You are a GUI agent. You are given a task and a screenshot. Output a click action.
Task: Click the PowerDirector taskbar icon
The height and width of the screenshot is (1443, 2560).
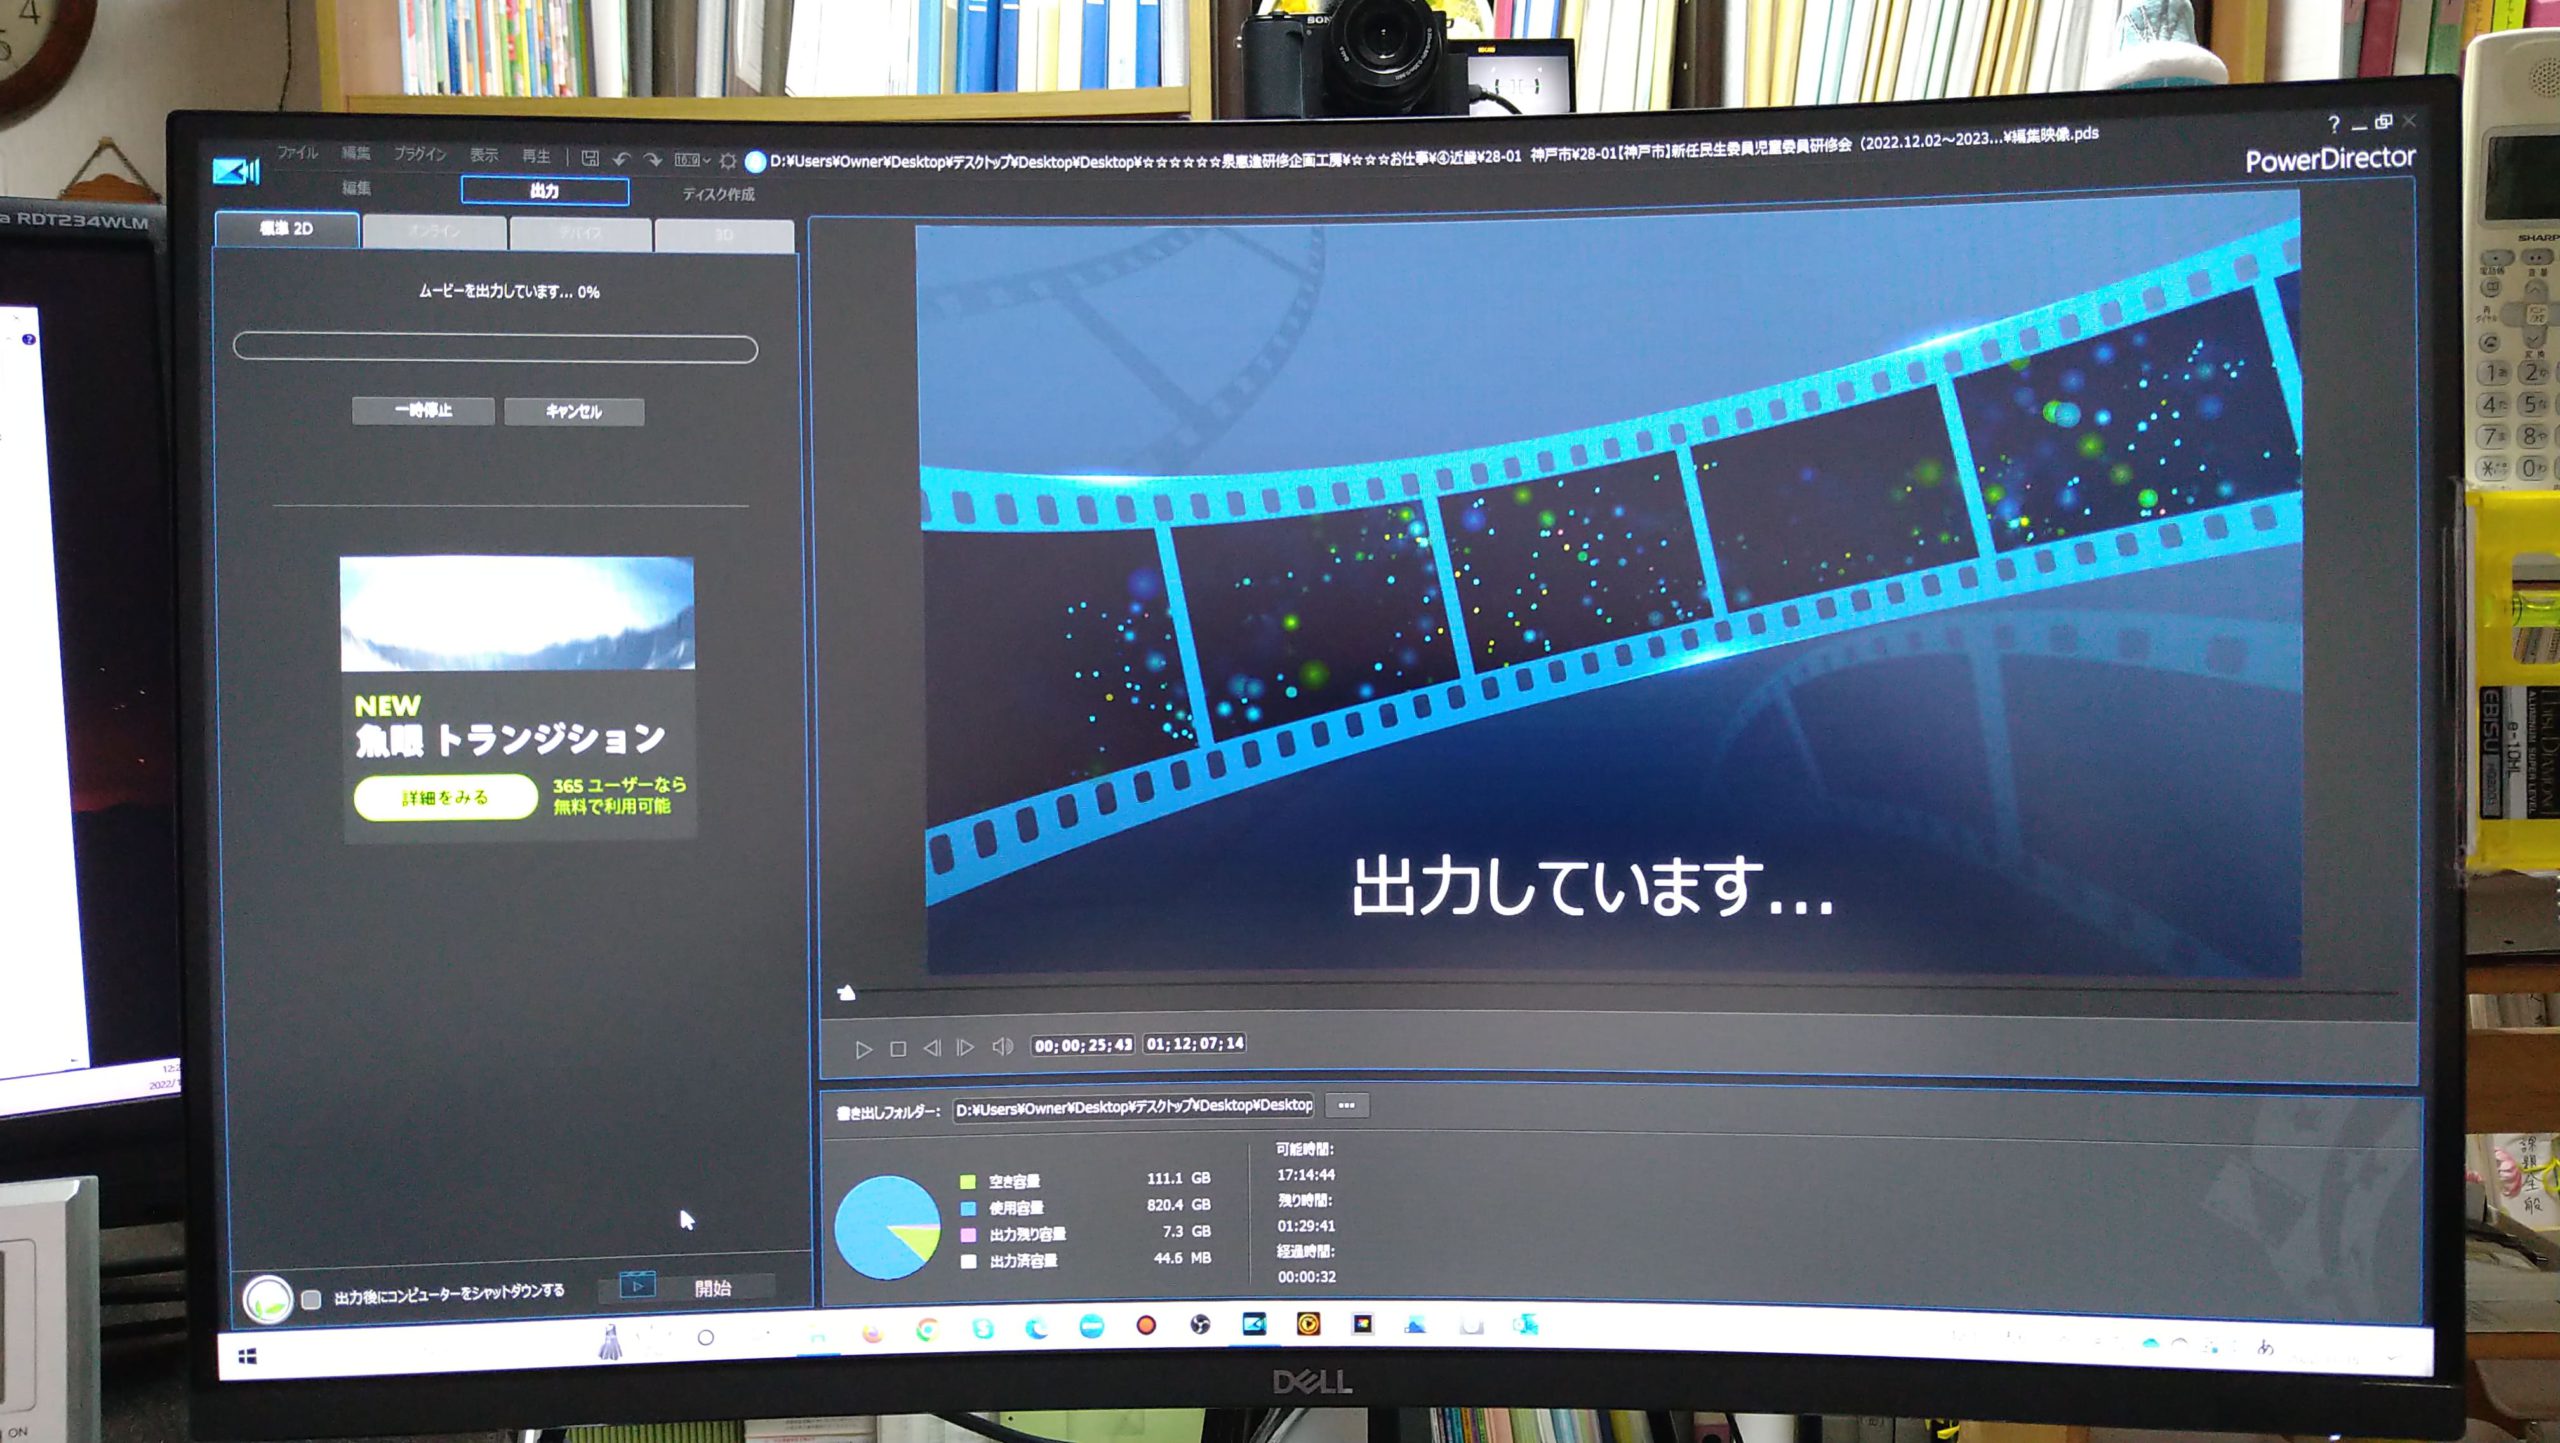coord(1254,1325)
